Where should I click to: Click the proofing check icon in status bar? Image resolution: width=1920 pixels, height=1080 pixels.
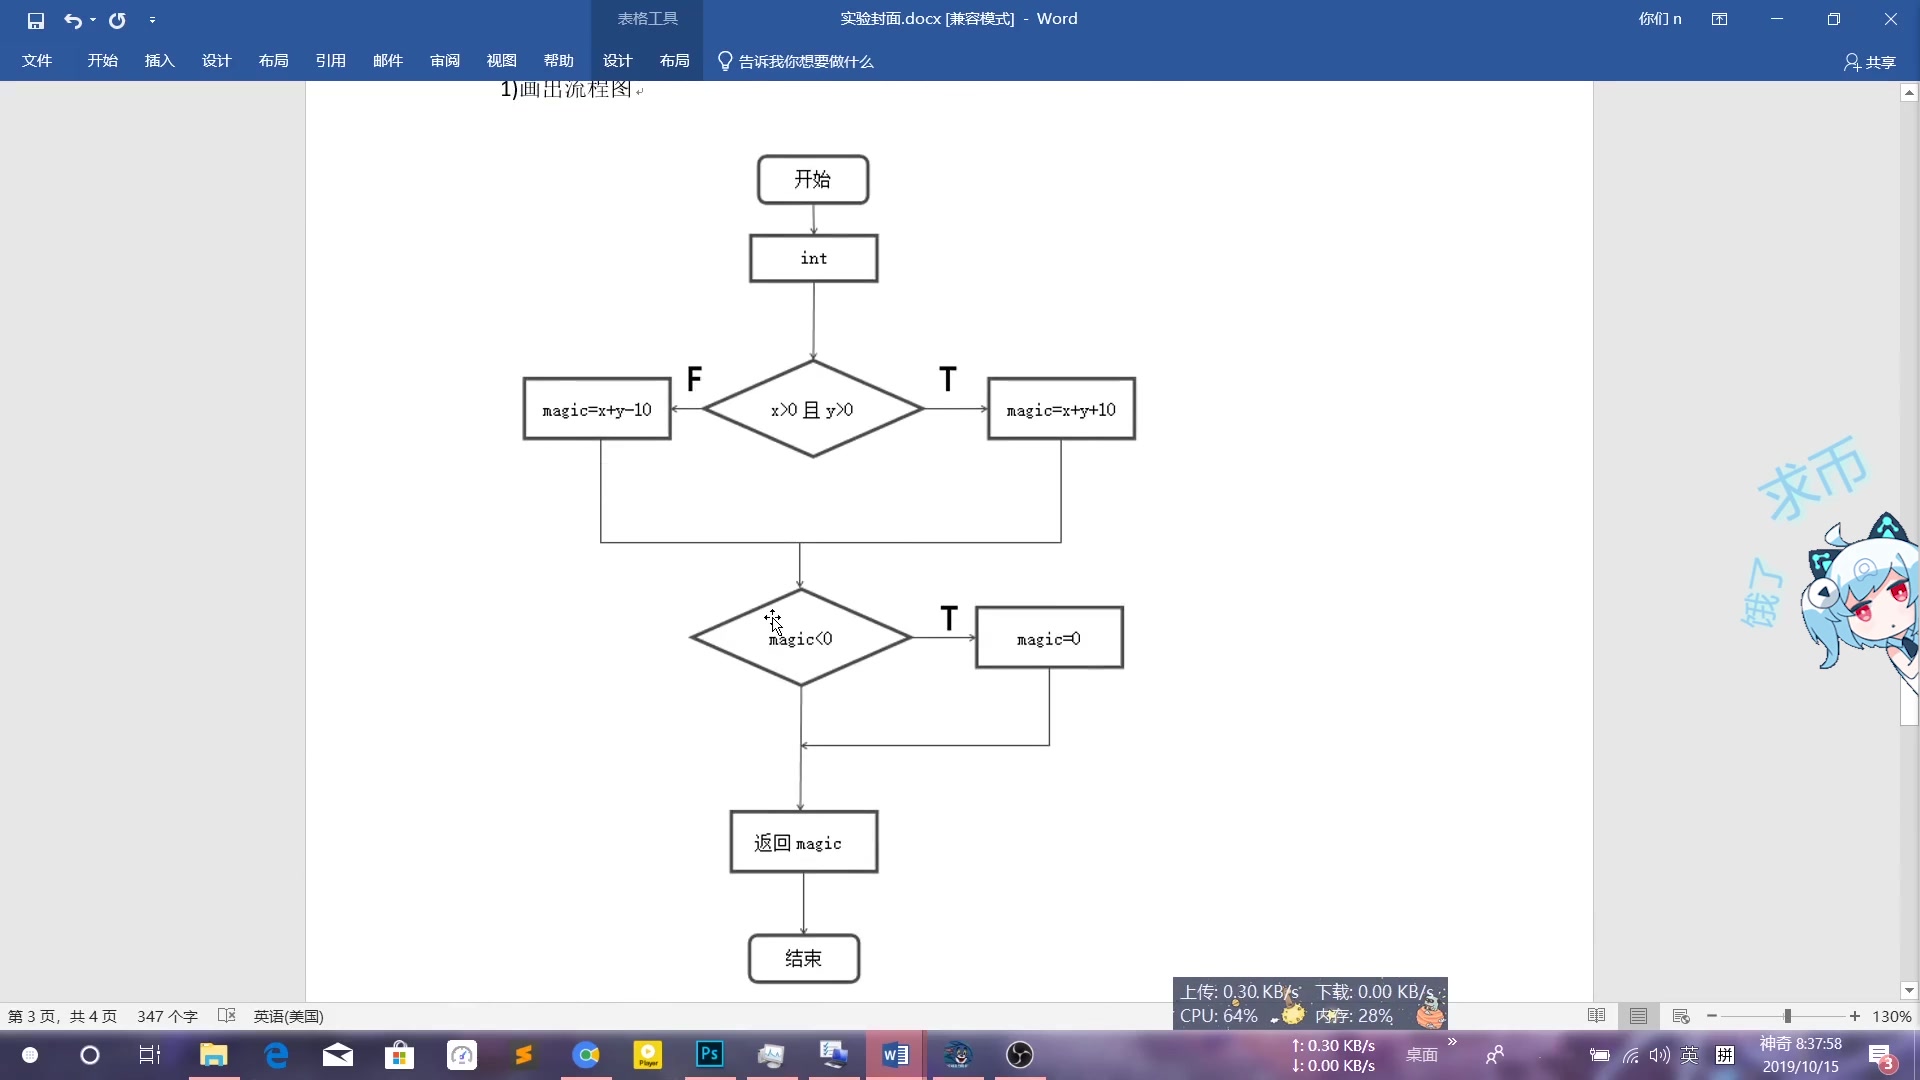tap(227, 1016)
